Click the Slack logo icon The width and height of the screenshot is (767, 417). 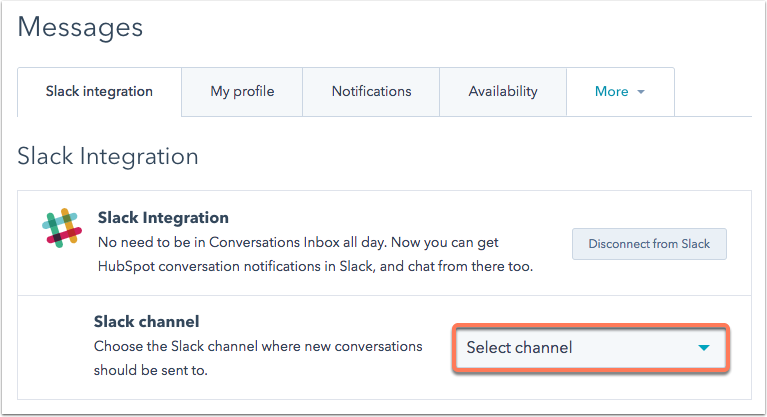62,228
